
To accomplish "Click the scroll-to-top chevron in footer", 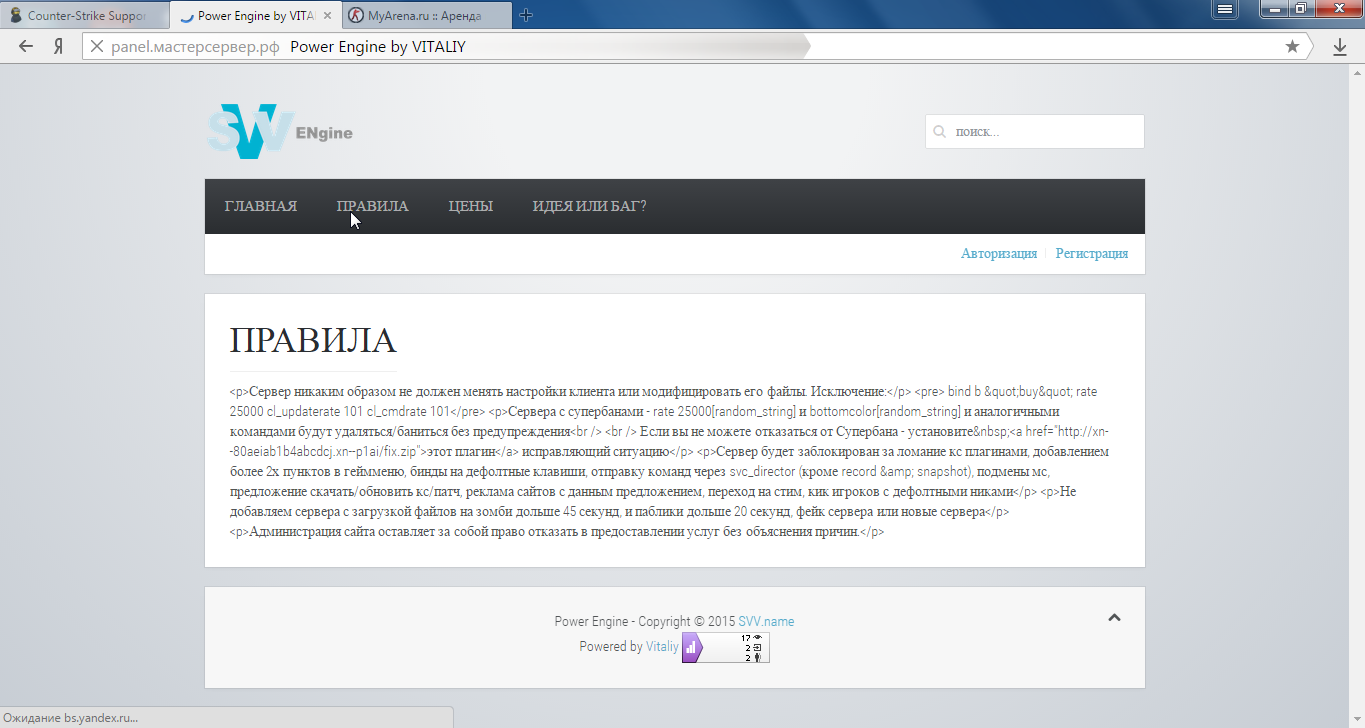I will point(1114,618).
